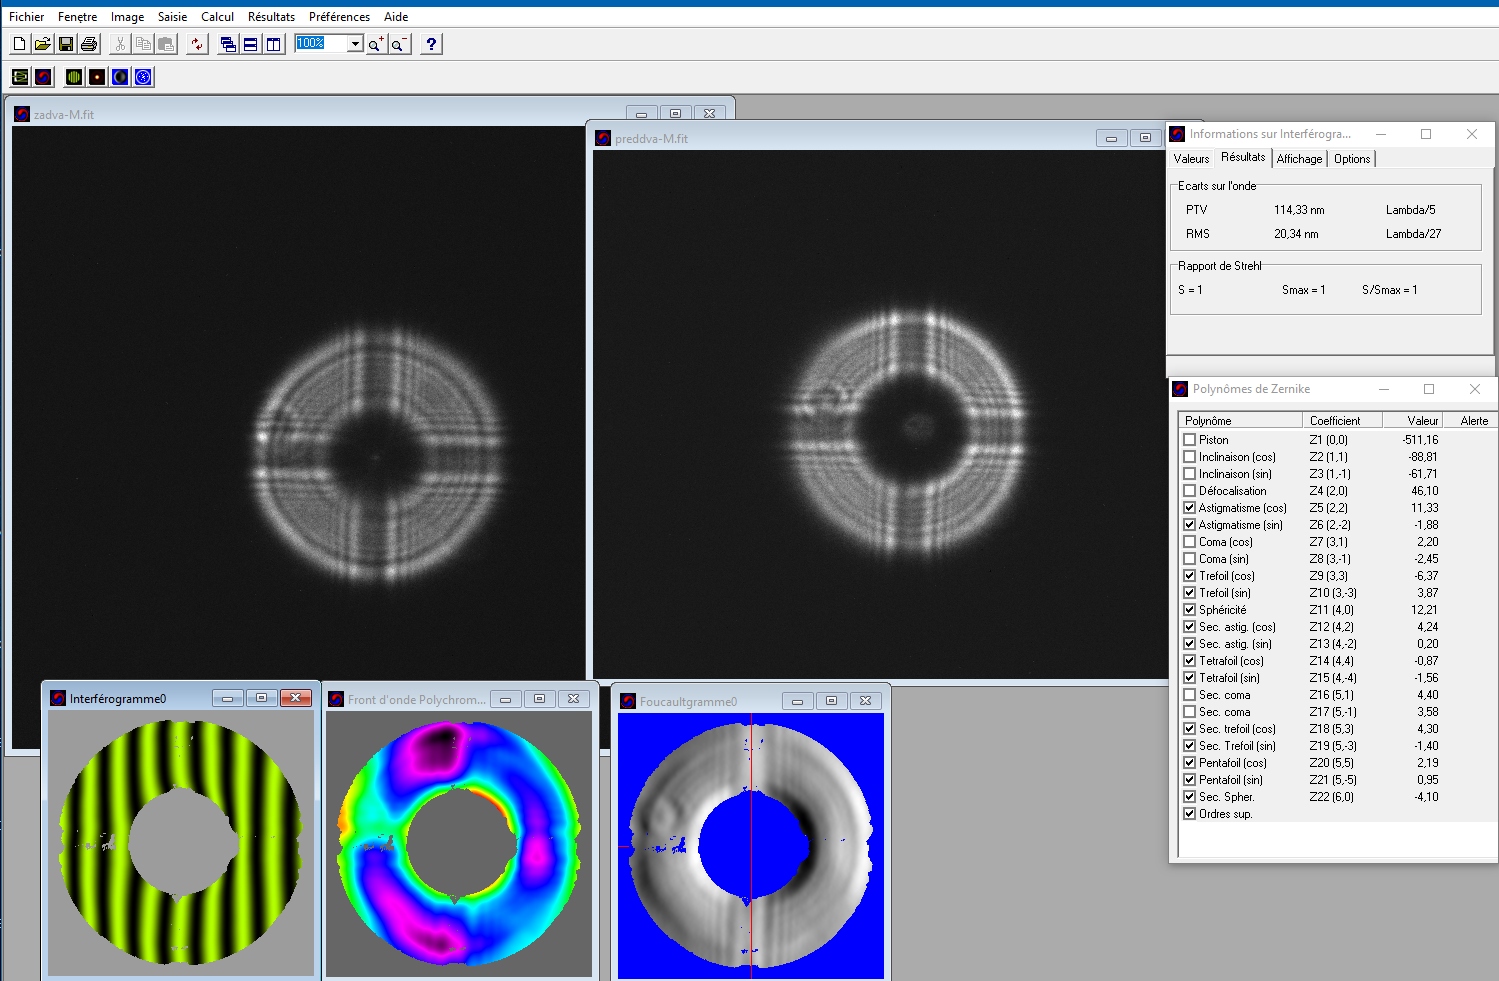
Task: Uncheck Astigmatisme (cos)
Action: [x=1189, y=508]
